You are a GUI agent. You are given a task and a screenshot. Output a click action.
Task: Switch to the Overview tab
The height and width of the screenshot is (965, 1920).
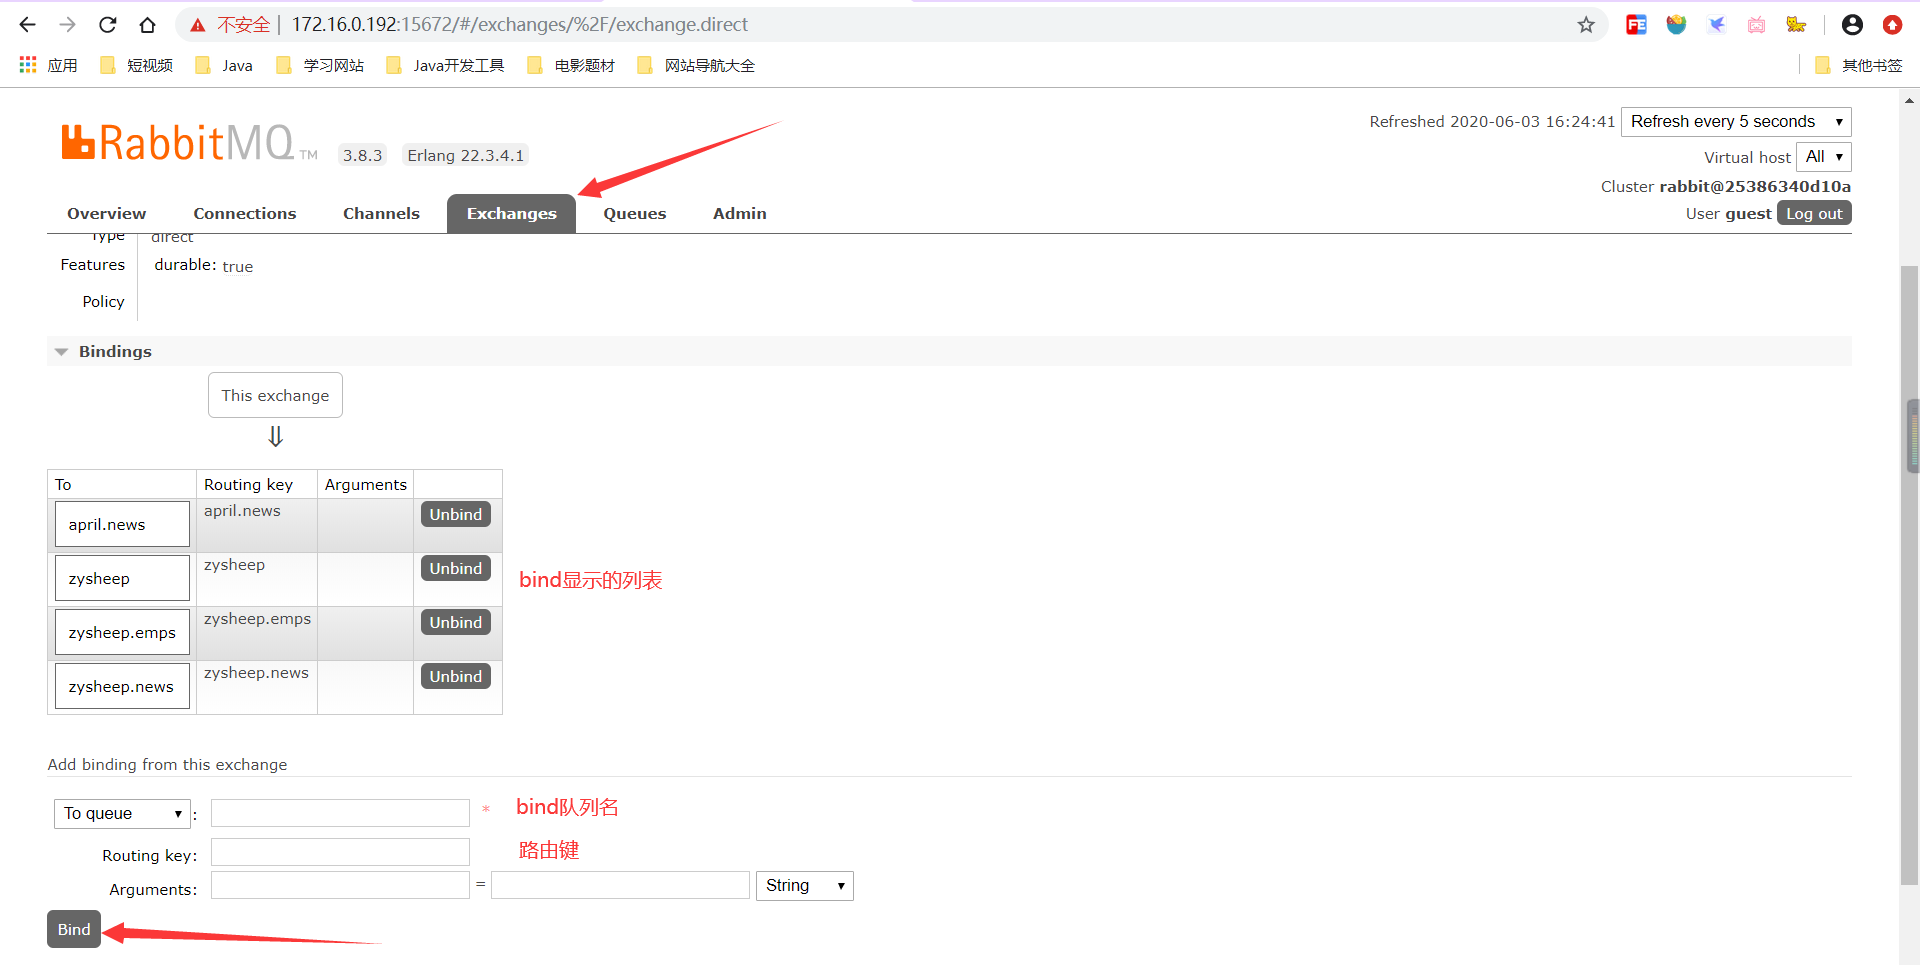coord(106,214)
